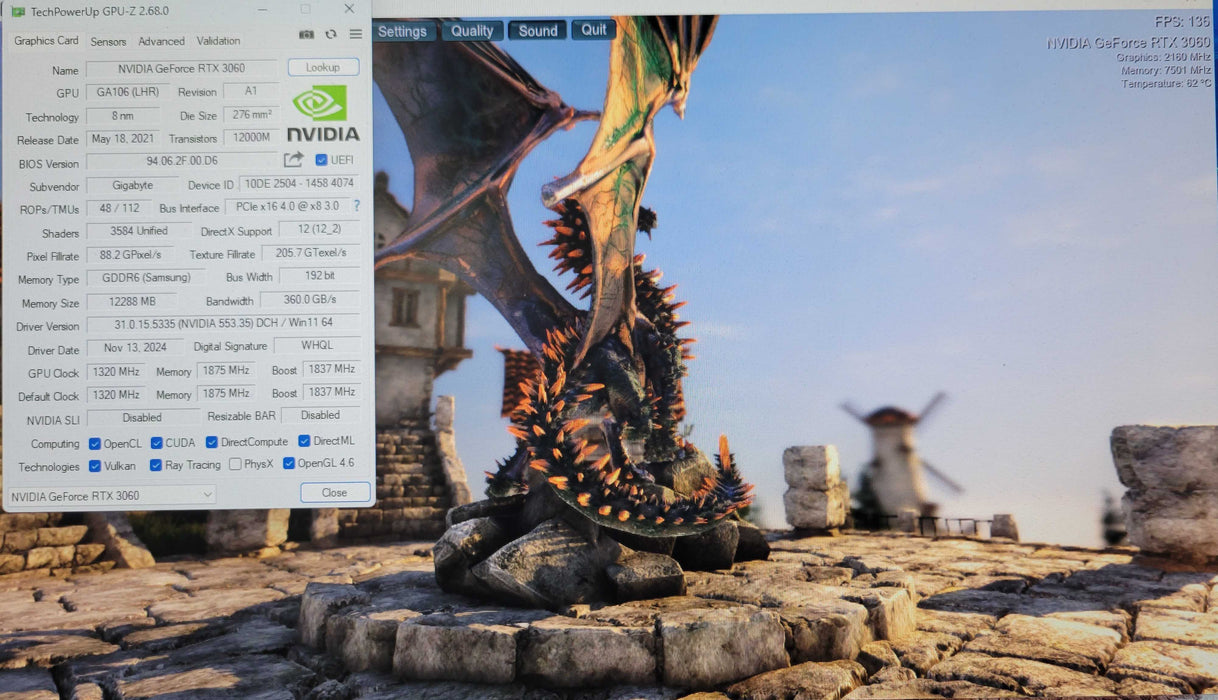The height and width of the screenshot is (700, 1218).
Task: Click the NVIDIA SLI value Disabled
Action: pyautogui.click(x=143, y=418)
